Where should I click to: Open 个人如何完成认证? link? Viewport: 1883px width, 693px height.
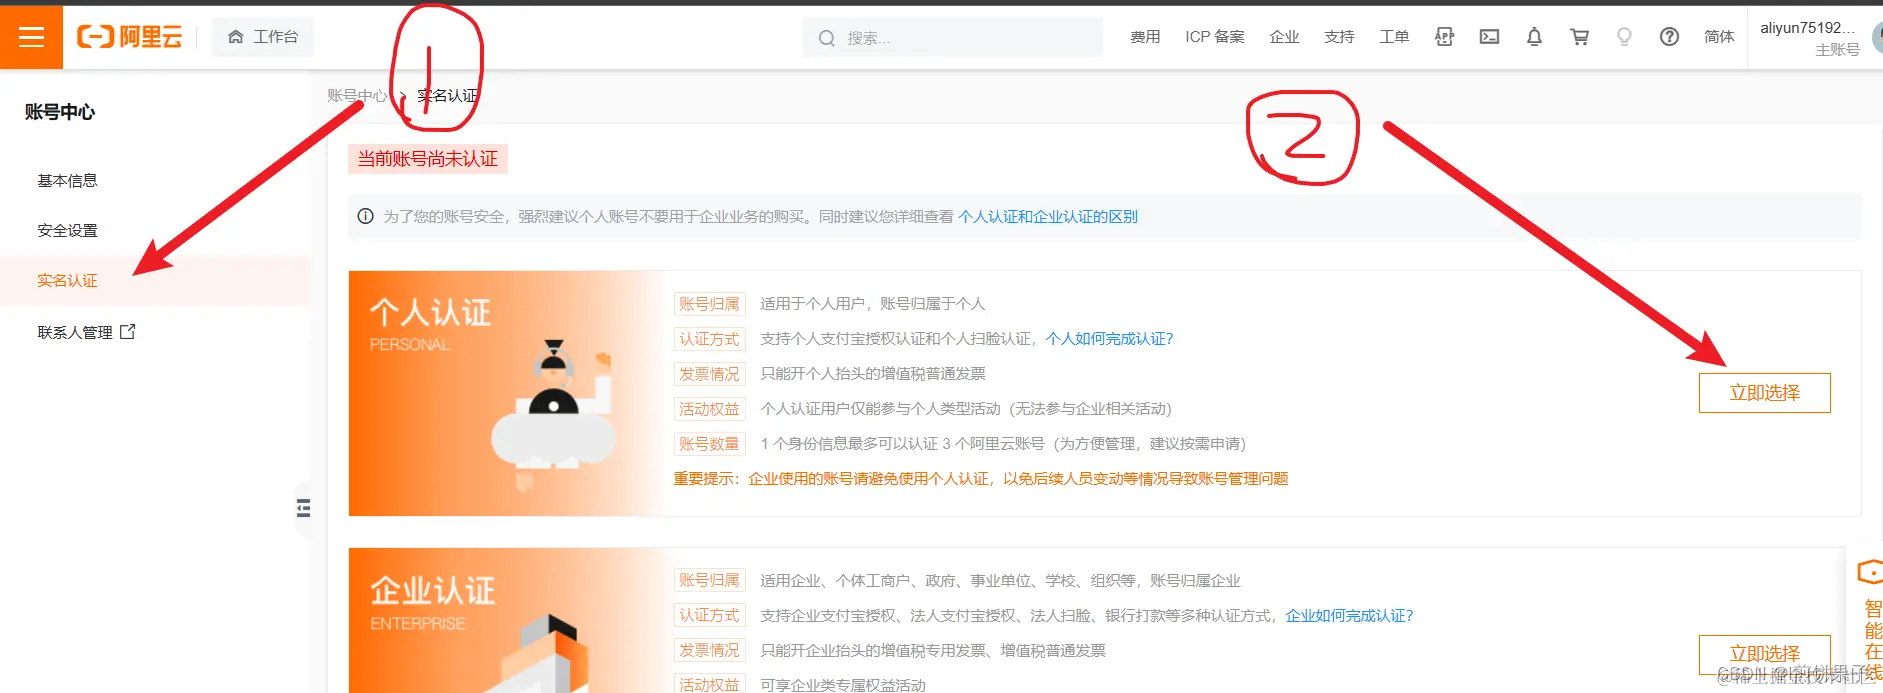pyautogui.click(x=1110, y=339)
